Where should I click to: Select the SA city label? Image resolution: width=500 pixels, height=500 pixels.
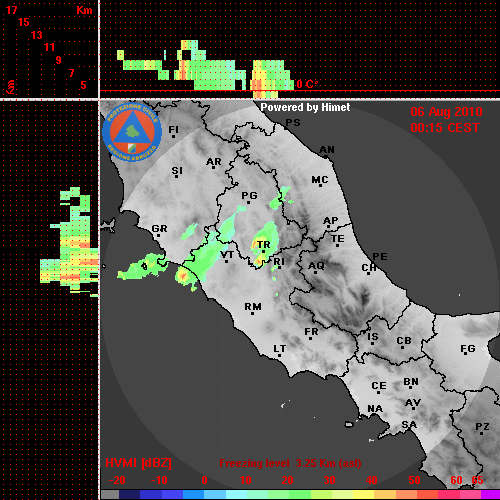[x=409, y=425]
